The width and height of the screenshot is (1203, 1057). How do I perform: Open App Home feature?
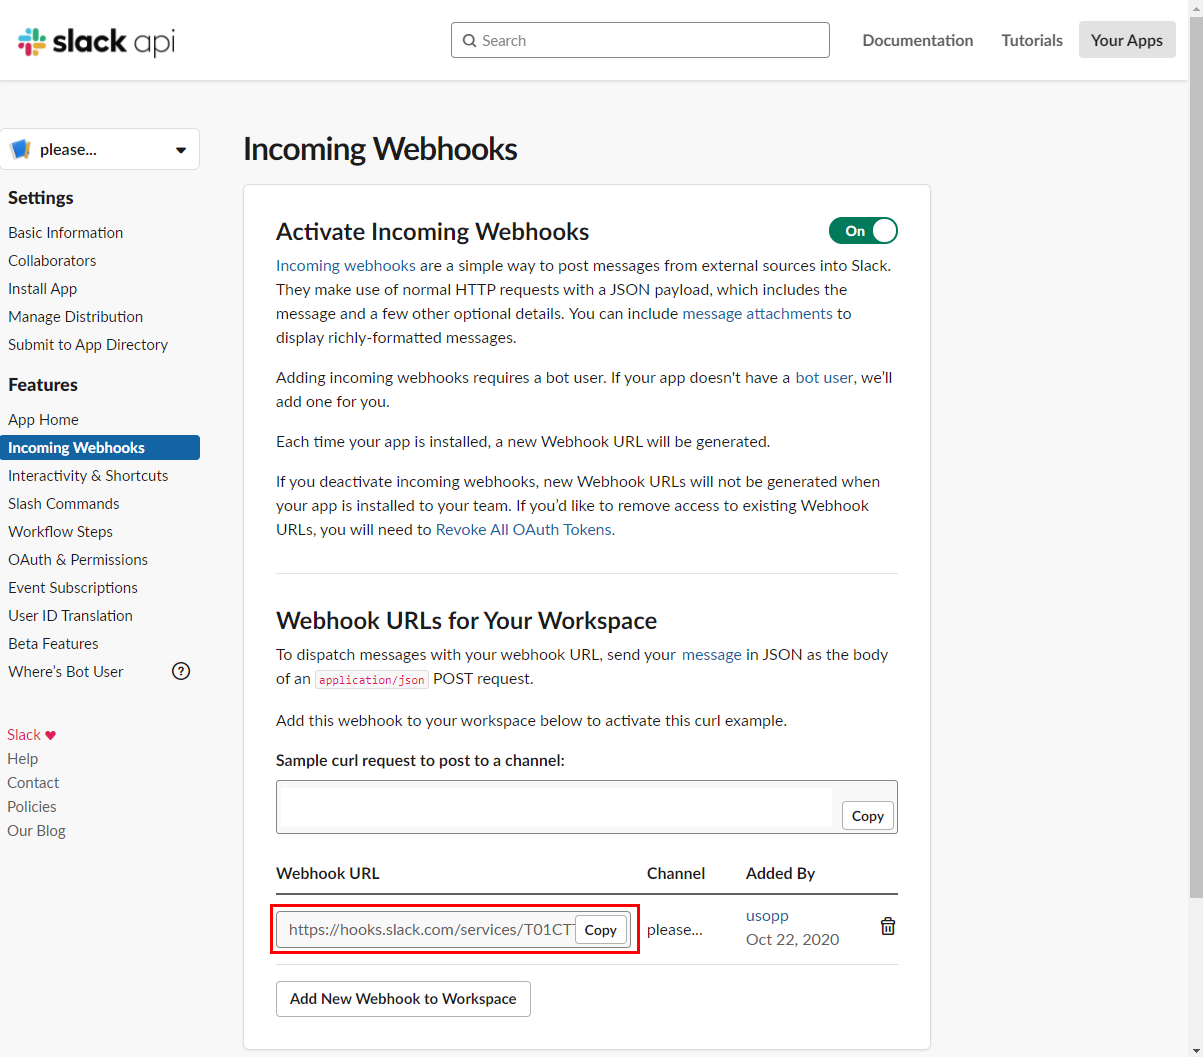pyautogui.click(x=43, y=419)
